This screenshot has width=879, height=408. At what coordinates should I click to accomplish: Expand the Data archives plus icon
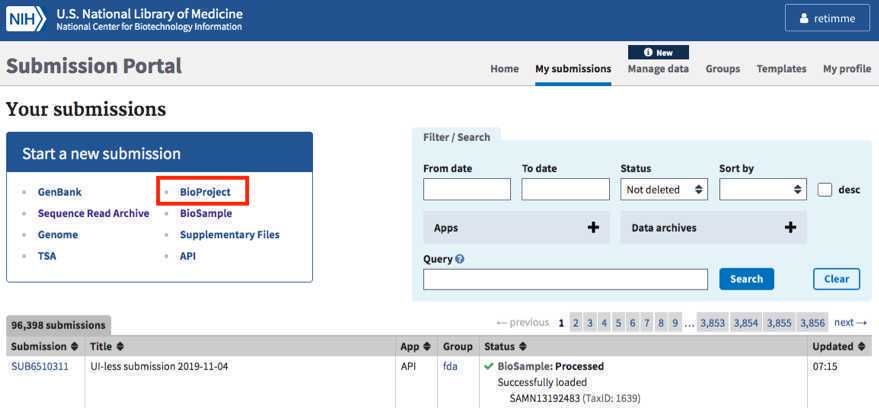click(x=790, y=228)
